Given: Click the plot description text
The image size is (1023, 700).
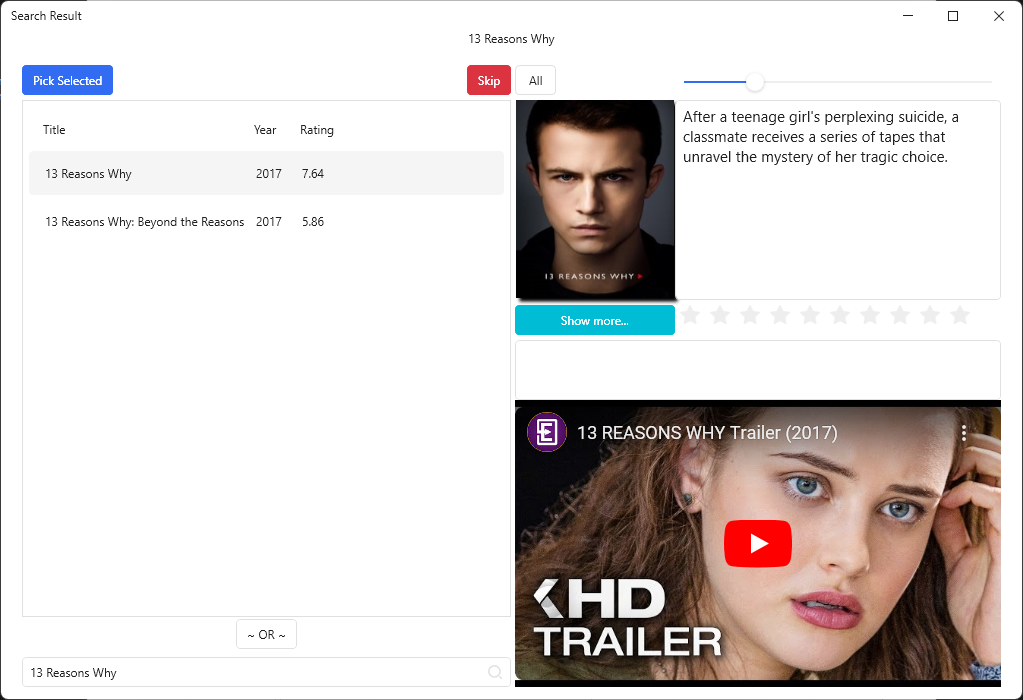Looking at the screenshot, I should [821, 137].
